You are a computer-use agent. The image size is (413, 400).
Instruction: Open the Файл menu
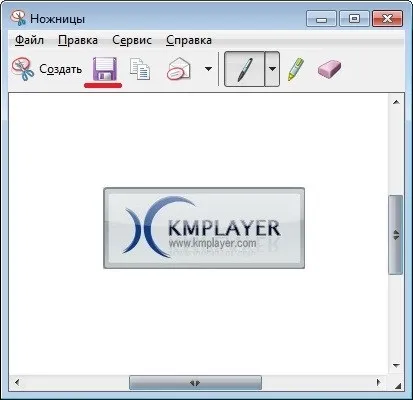pos(29,40)
